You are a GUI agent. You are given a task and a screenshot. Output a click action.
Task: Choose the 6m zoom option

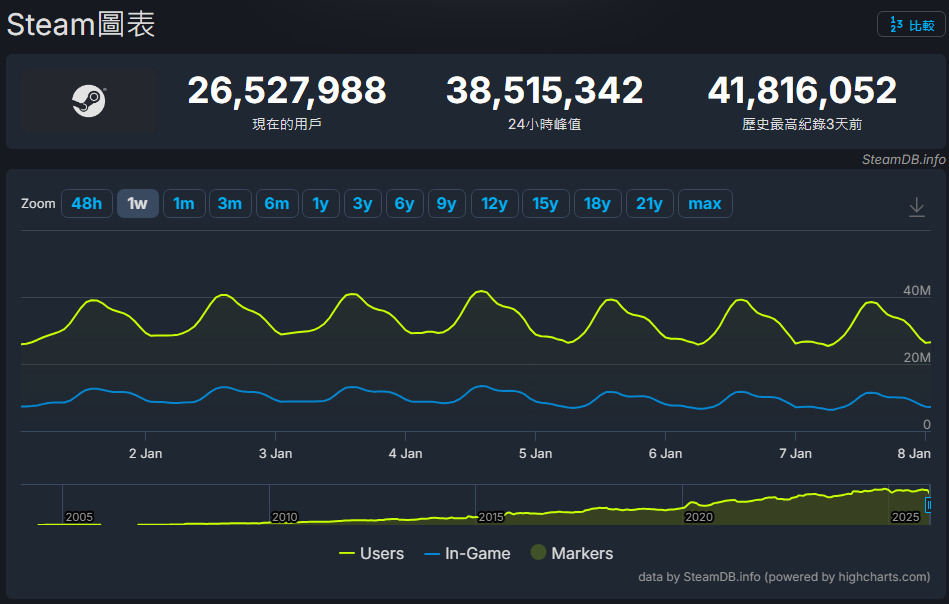click(277, 204)
